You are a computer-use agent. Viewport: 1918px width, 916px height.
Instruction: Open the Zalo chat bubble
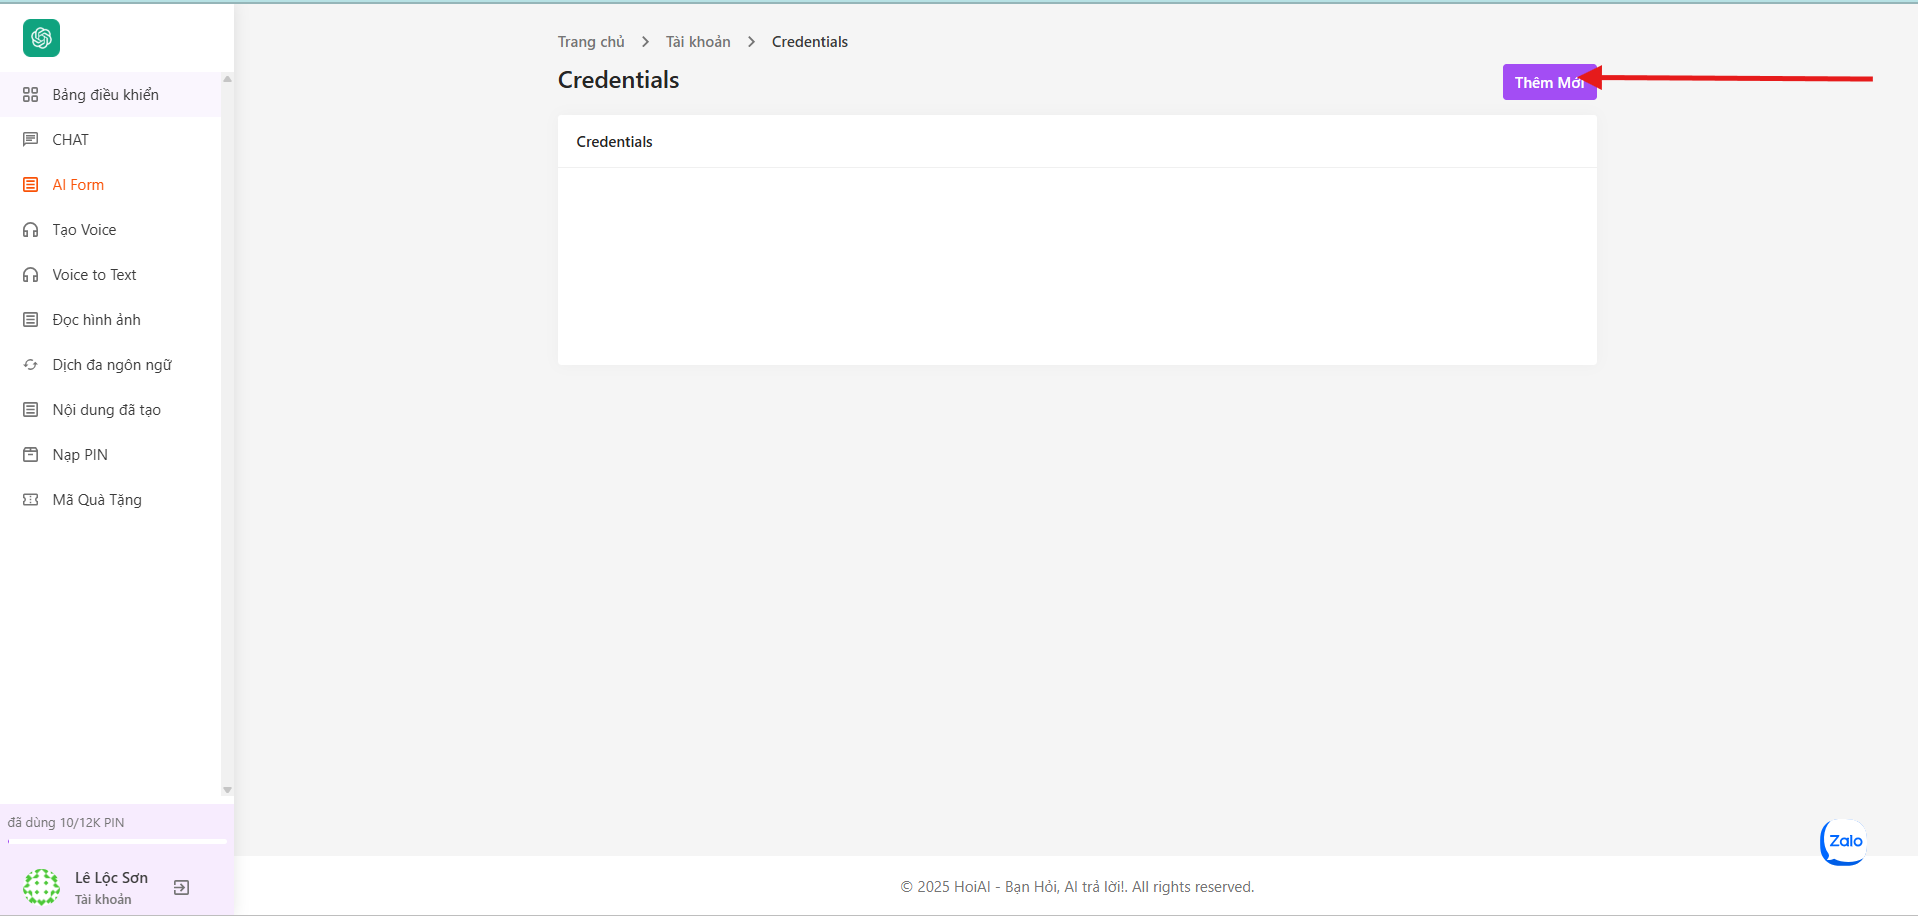click(x=1843, y=842)
